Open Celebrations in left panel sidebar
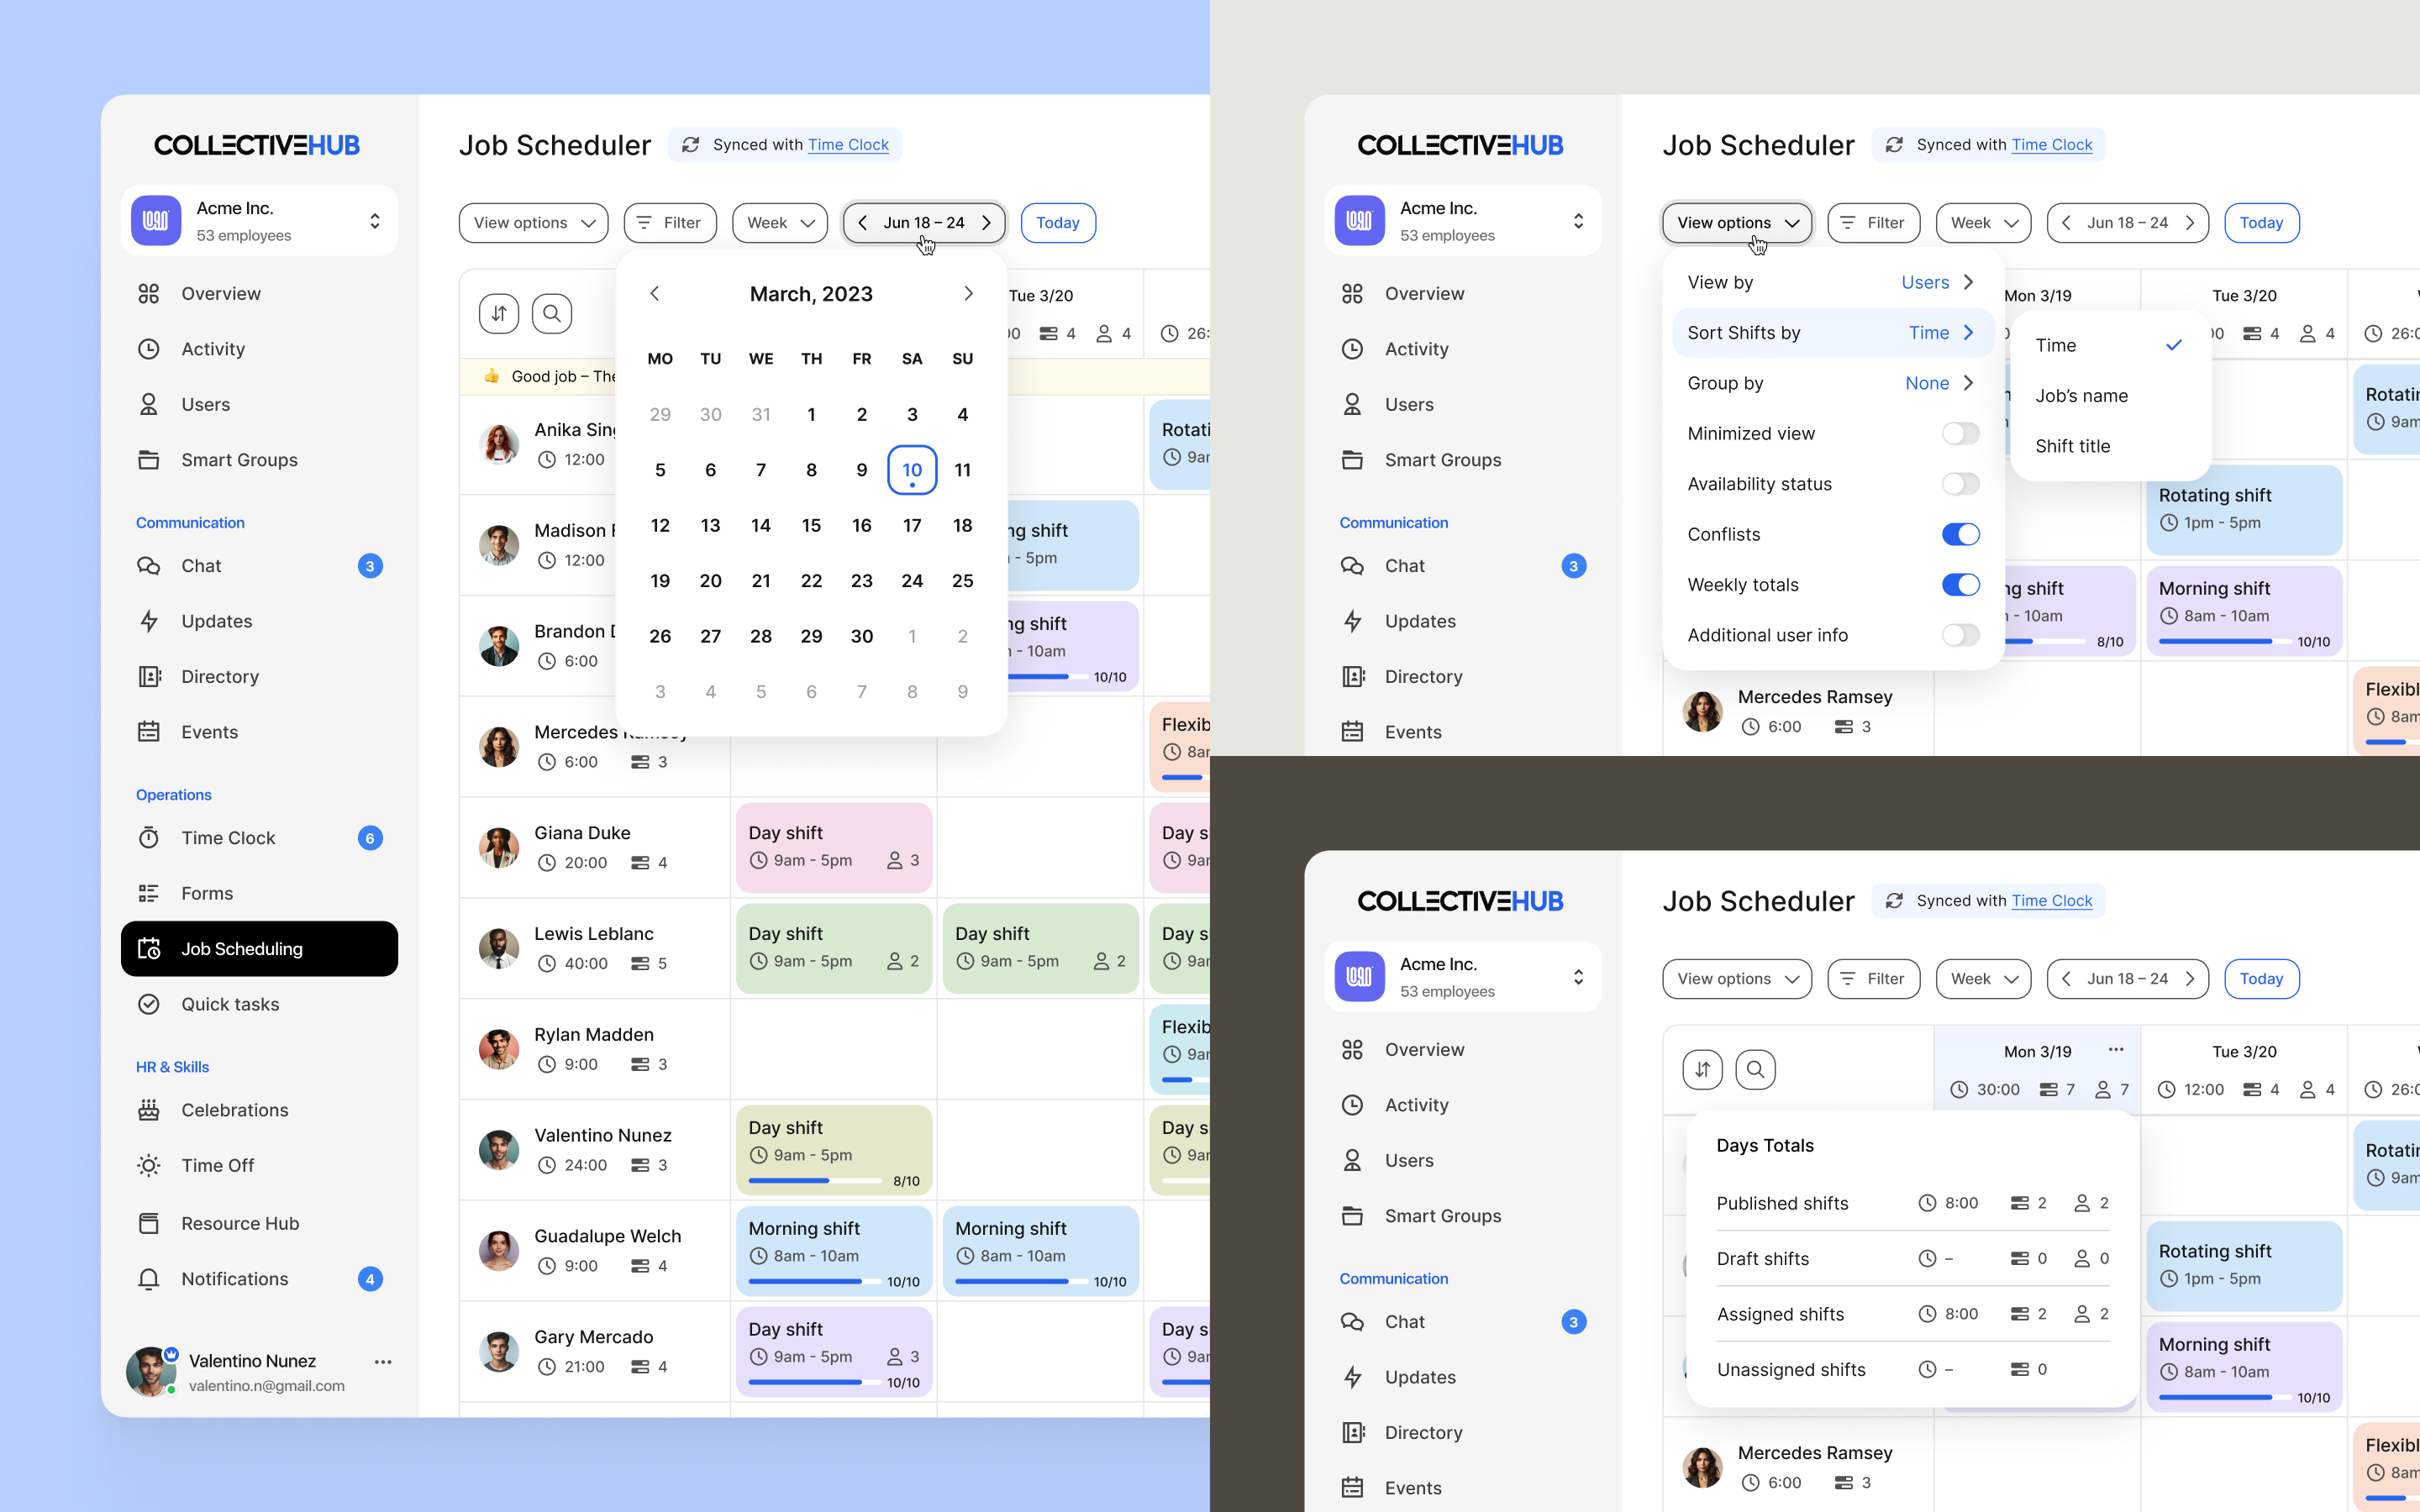 point(259,1110)
